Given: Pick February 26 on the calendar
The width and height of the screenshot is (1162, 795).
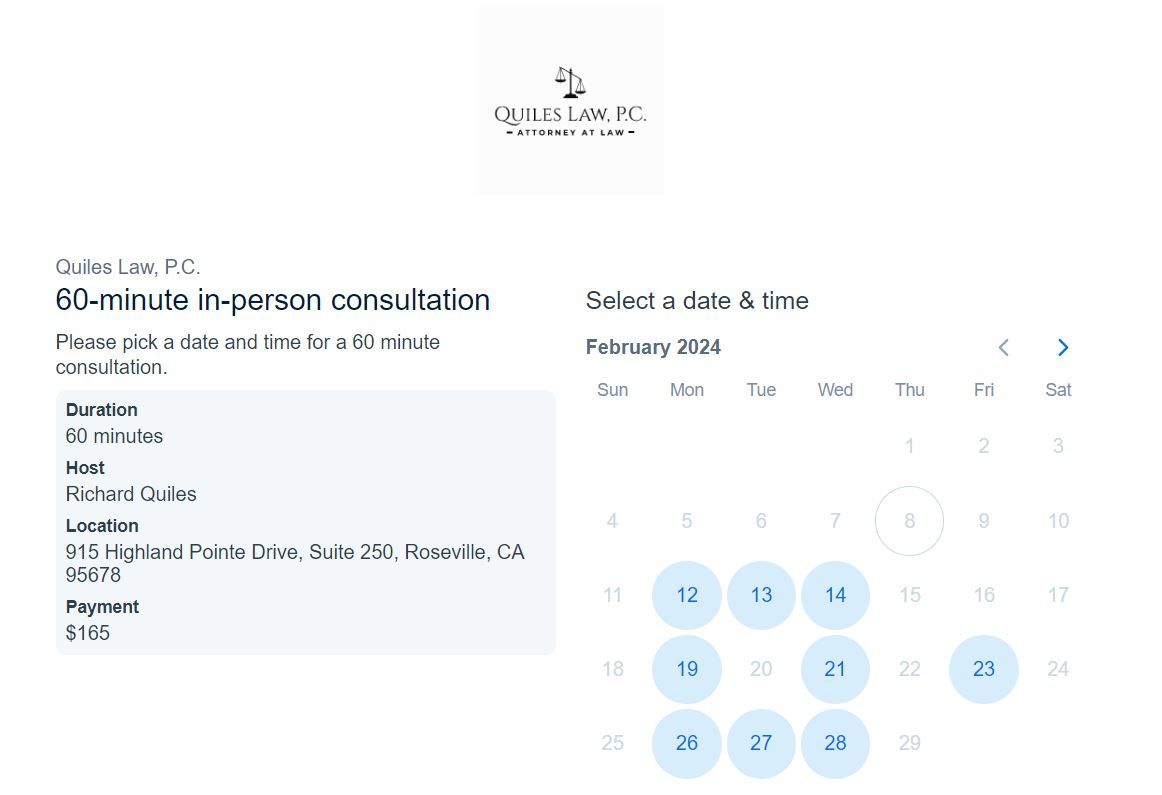Looking at the screenshot, I should pos(687,743).
